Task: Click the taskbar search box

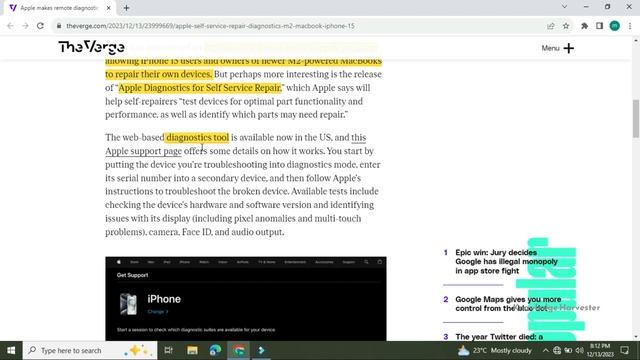Action: click(x=90, y=350)
